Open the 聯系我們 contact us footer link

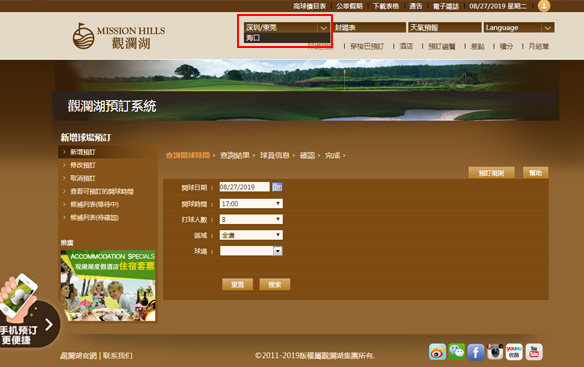[117, 355]
